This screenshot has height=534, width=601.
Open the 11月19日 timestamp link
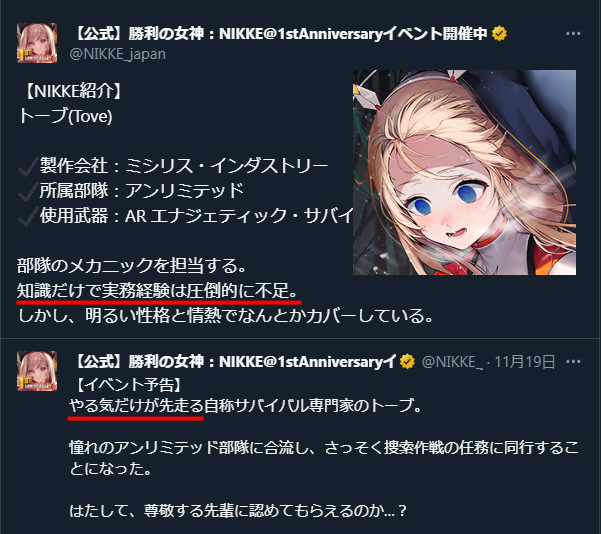click(525, 361)
